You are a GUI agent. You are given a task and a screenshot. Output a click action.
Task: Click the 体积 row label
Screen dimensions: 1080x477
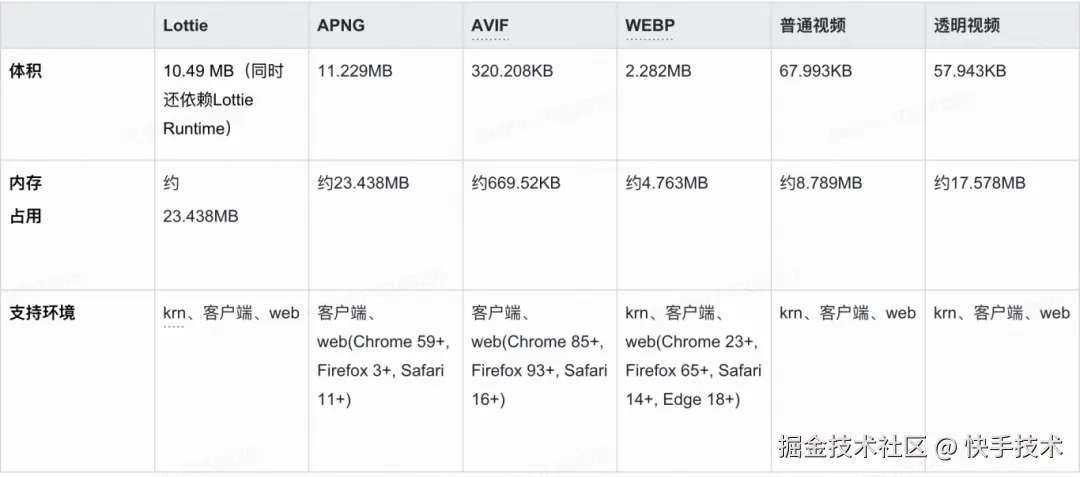pyautogui.click(x=26, y=72)
